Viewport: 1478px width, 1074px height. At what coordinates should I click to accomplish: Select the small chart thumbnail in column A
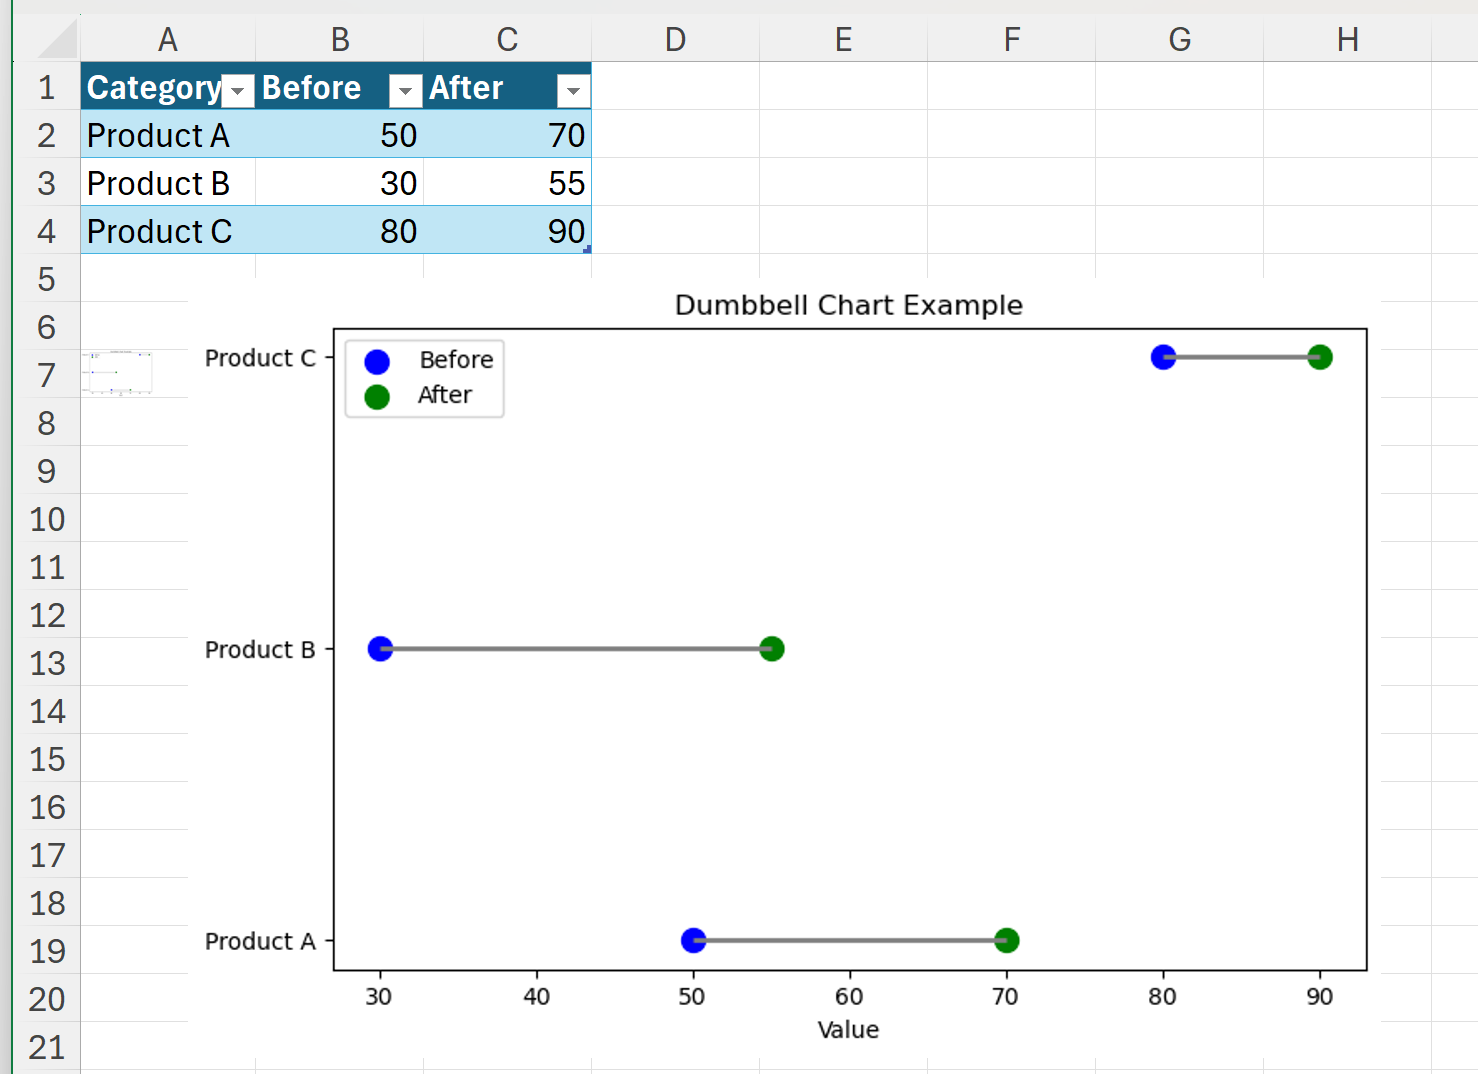pos(118,373)
